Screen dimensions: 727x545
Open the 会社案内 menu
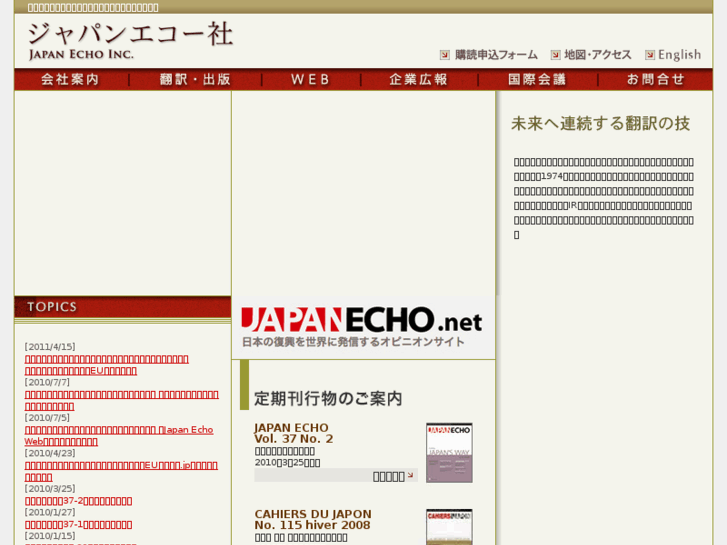click(71, 80)
